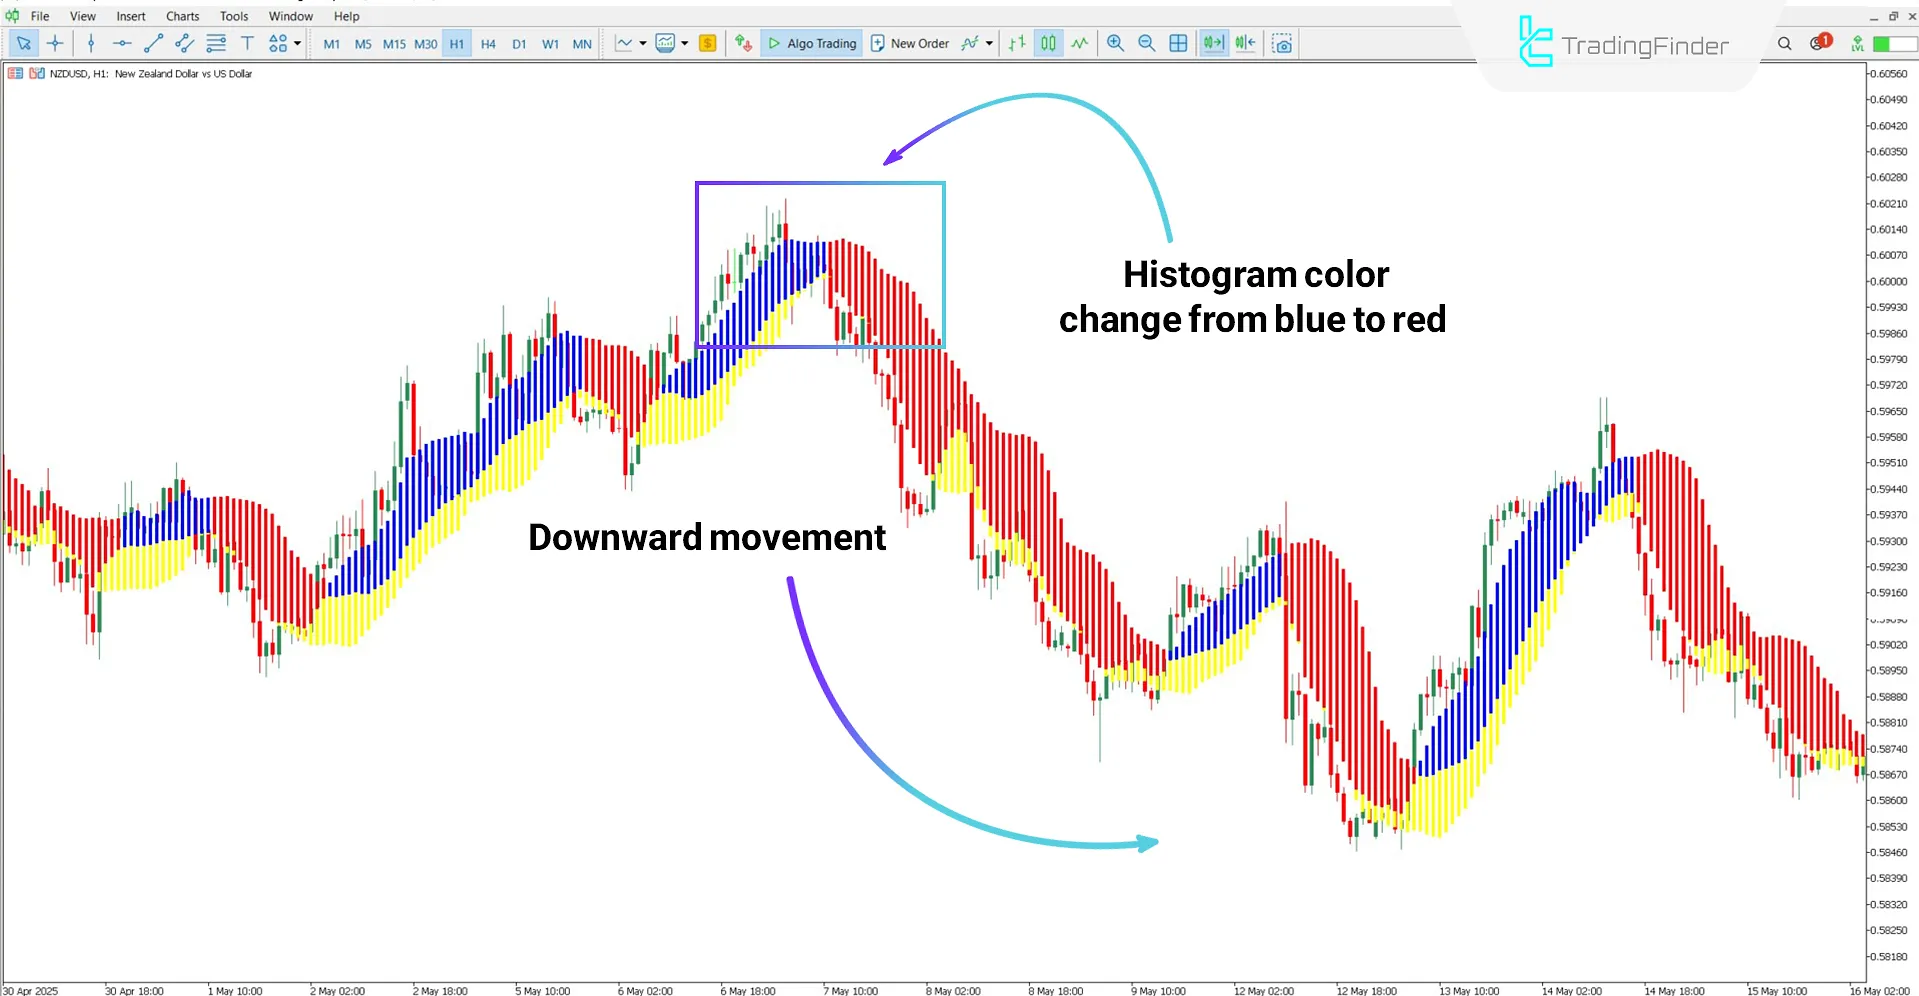Select the Vertical Line tool
Image resolution: width=1919 pixels, height=996 pixels.
point(90,43)
